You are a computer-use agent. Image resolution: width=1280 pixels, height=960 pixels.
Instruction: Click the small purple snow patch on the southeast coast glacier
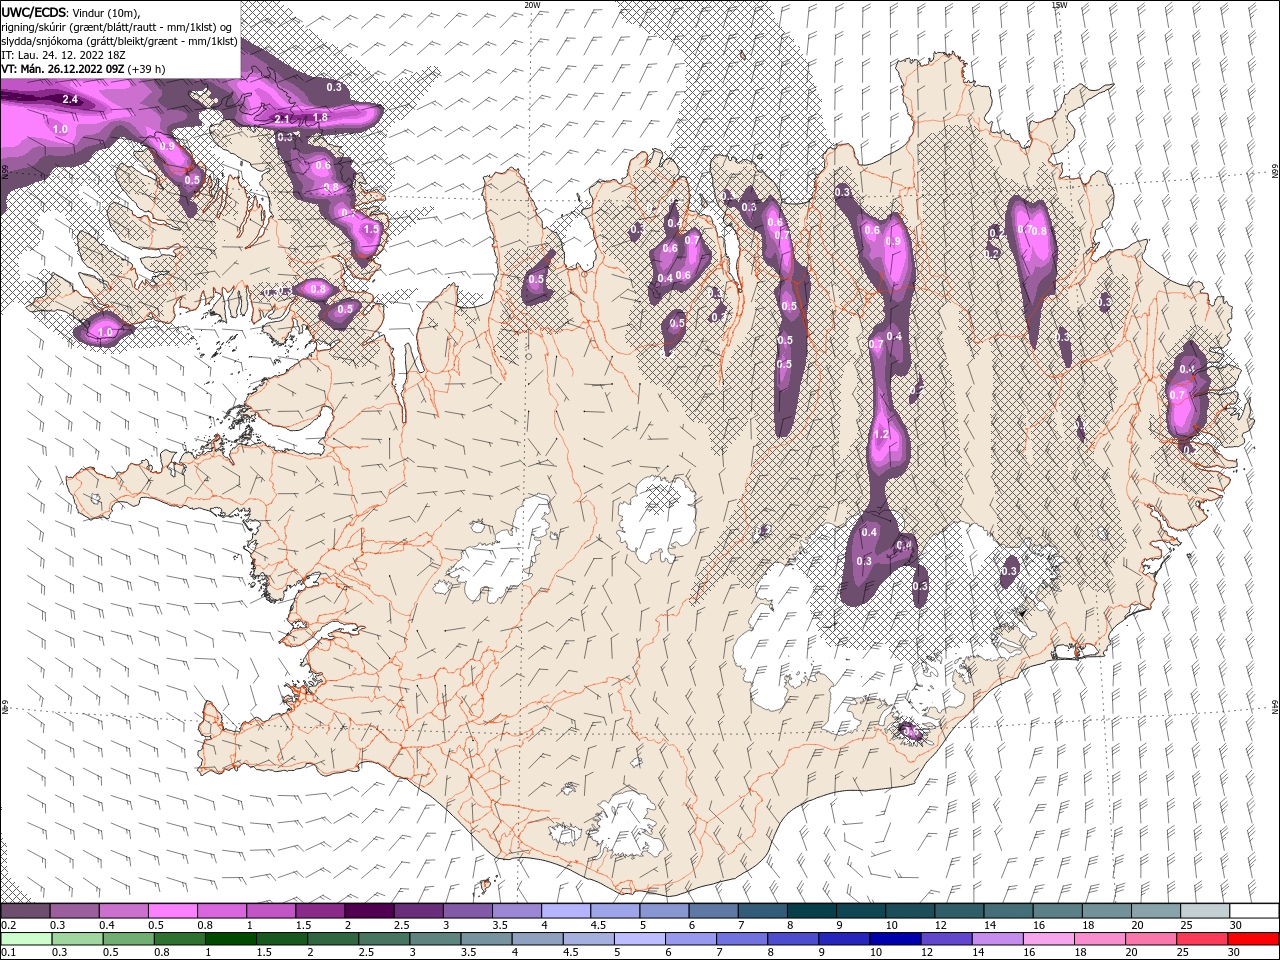(x=910, y=732)
